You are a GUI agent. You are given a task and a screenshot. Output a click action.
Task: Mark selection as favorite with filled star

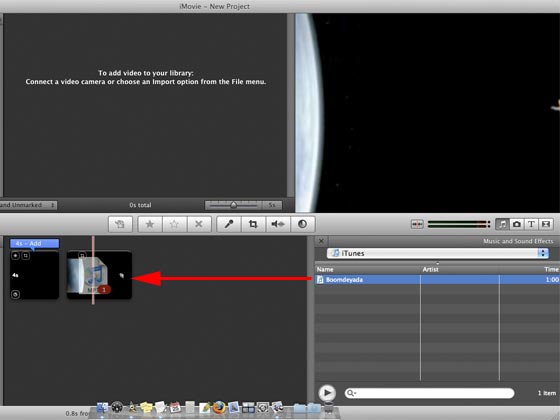click(x=150, y=224)
